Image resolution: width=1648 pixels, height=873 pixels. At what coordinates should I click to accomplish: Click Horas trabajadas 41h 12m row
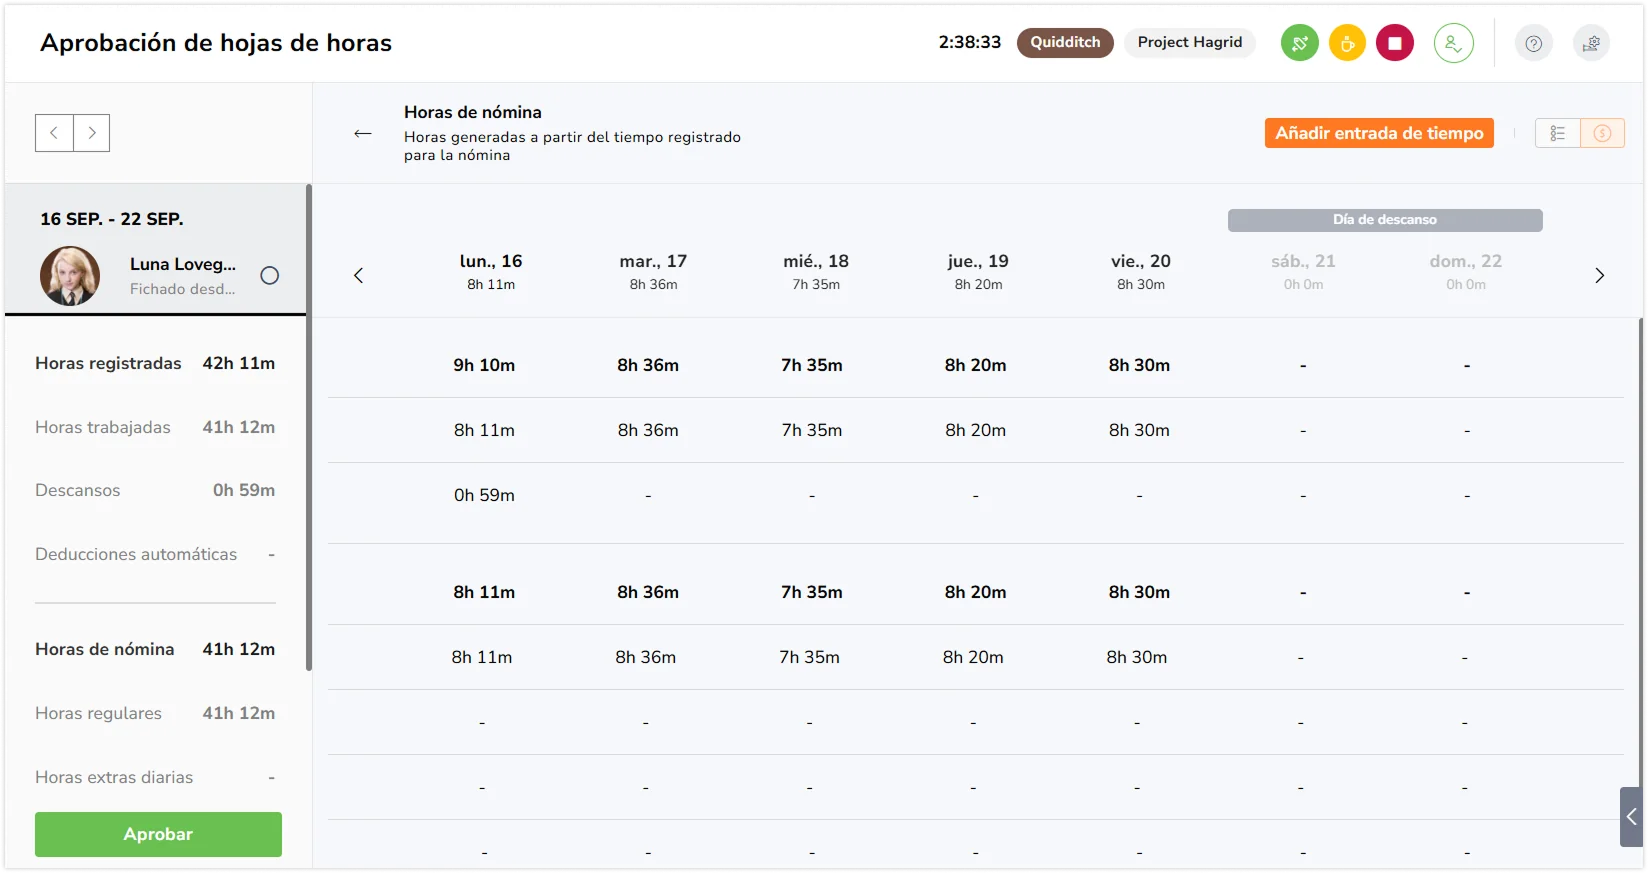pyautogui.click(x=155, y=427)
